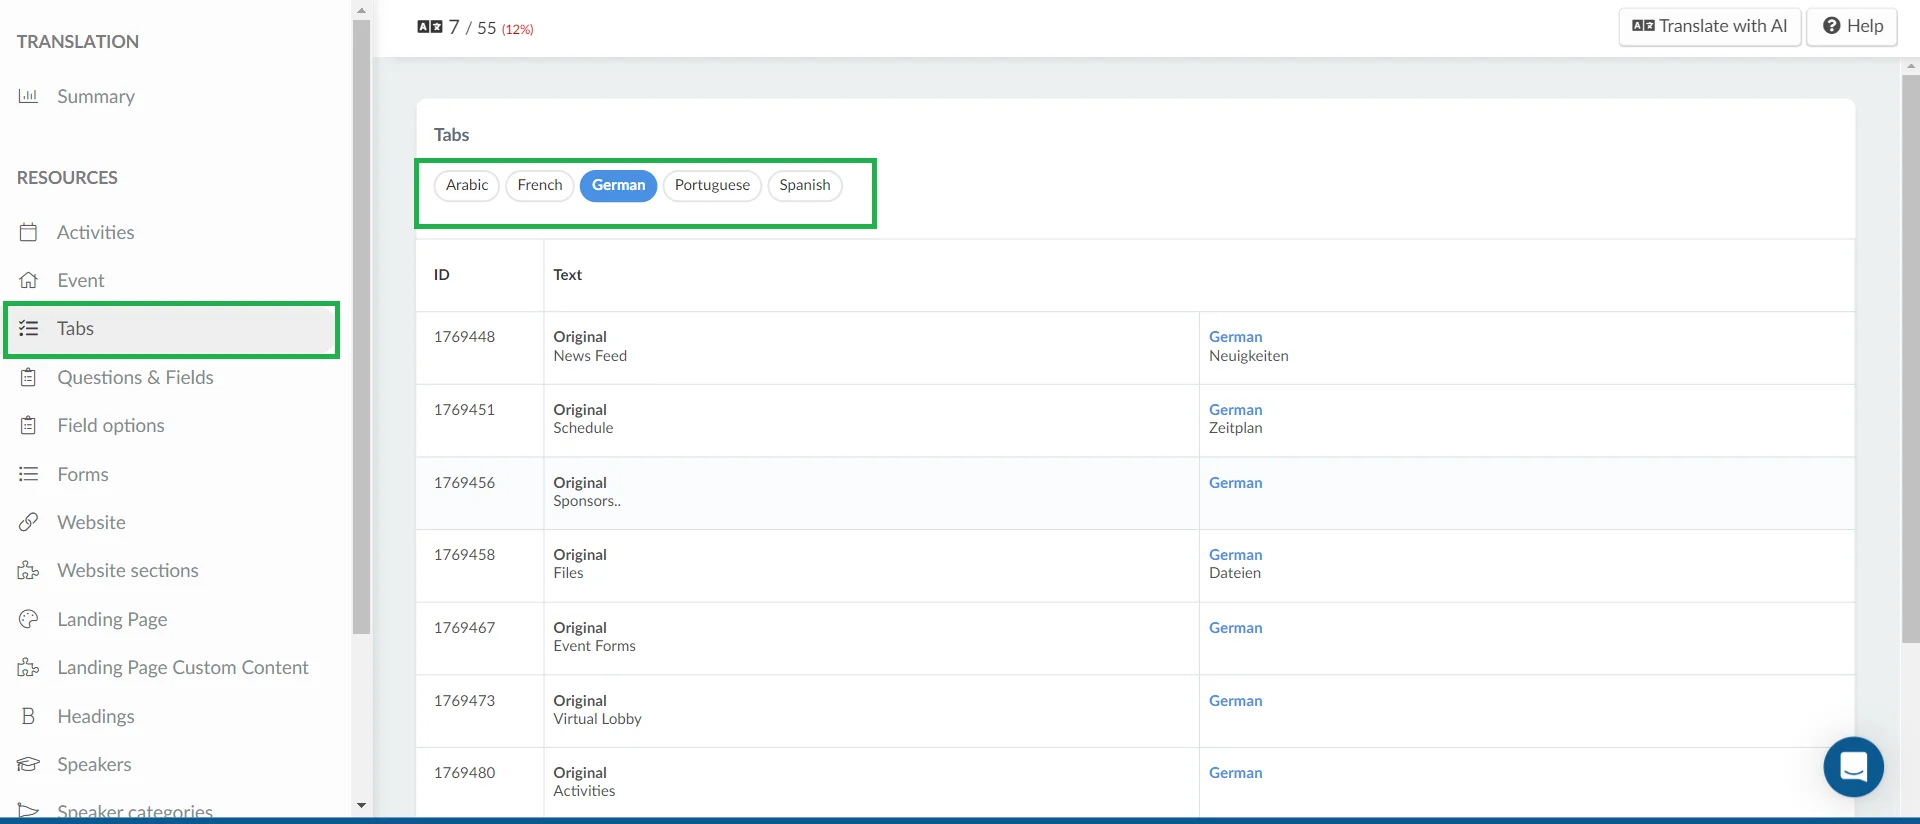Click the sidebar scroll up arrow
This screenshot has width=1920, height=824.
pyautogui.click(x=361, y=9)
